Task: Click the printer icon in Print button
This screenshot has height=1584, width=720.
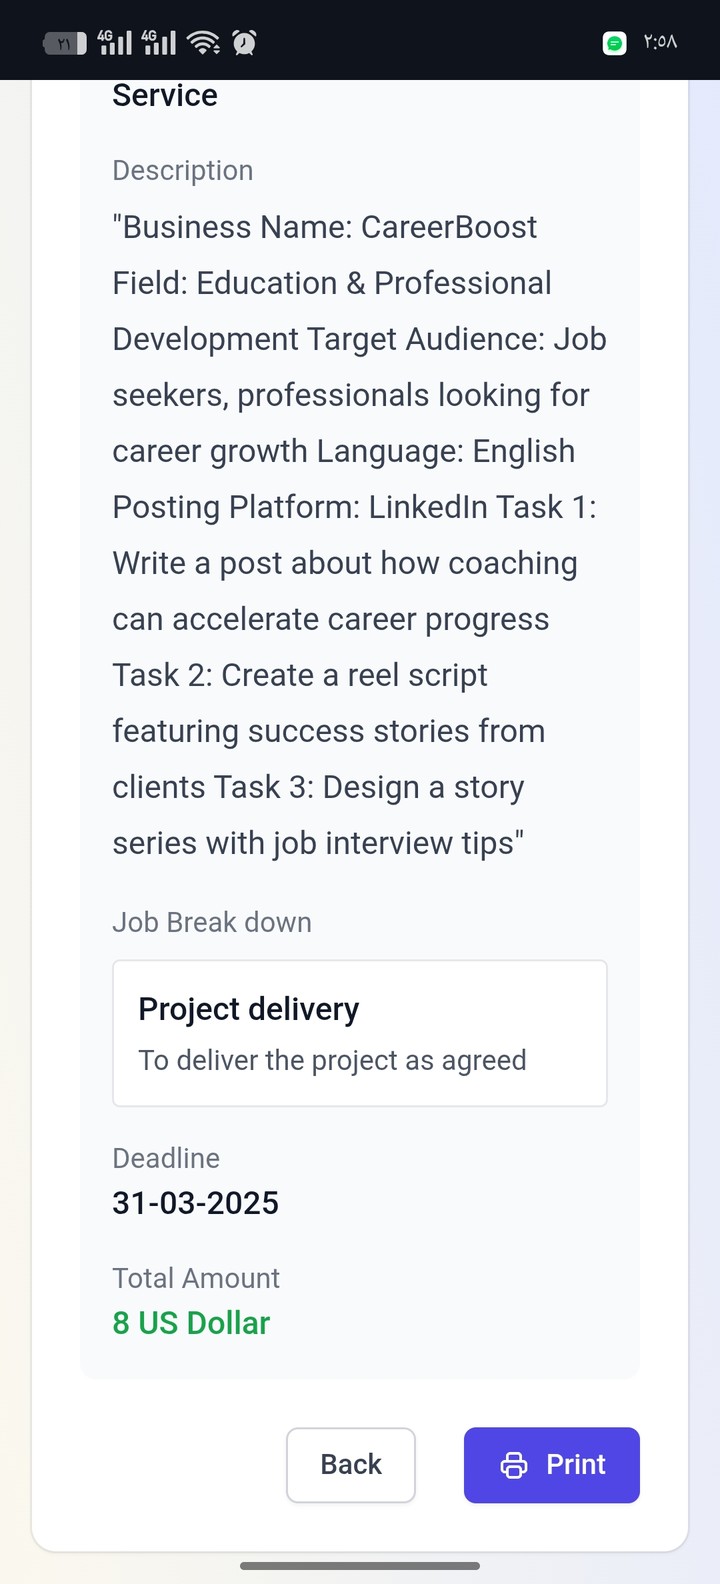Action: tap(513, 1465)
